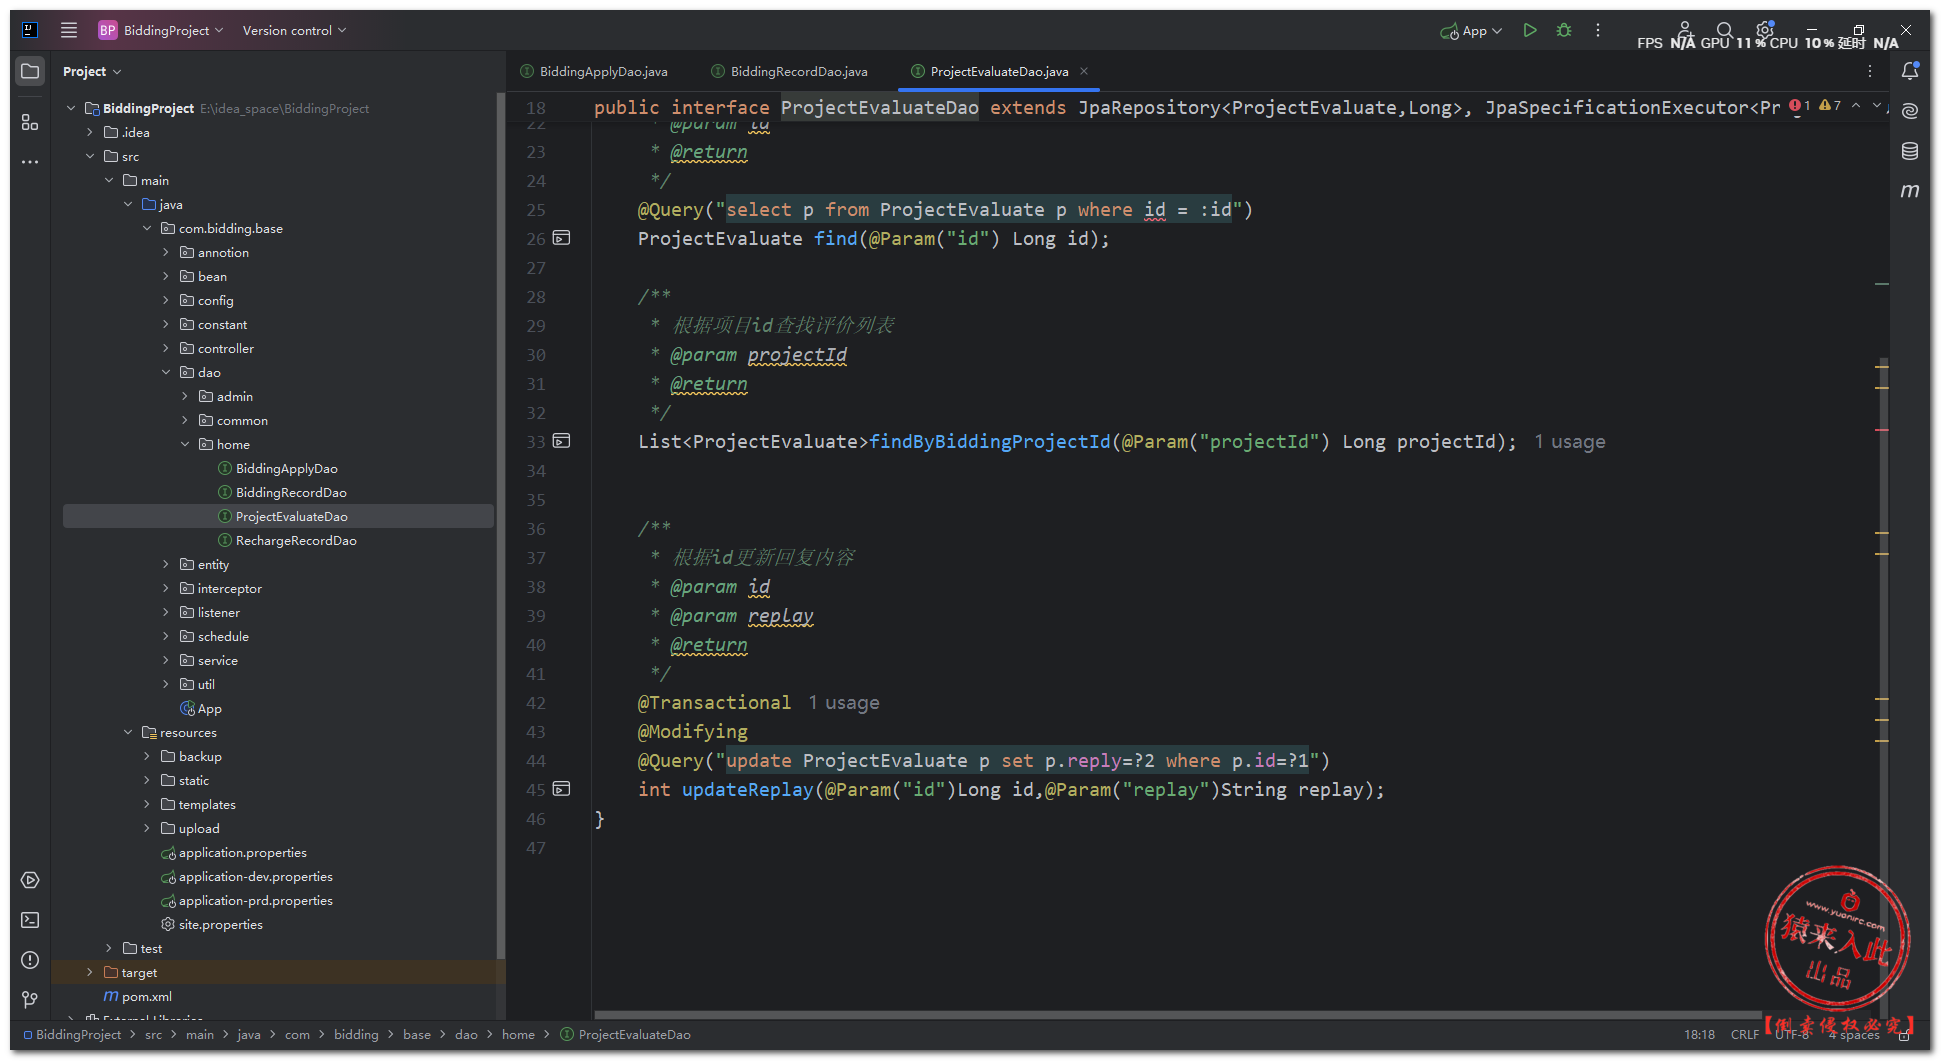Click the Run App play button
Screen dimensions: 1941x1061
coord(1529,31)
